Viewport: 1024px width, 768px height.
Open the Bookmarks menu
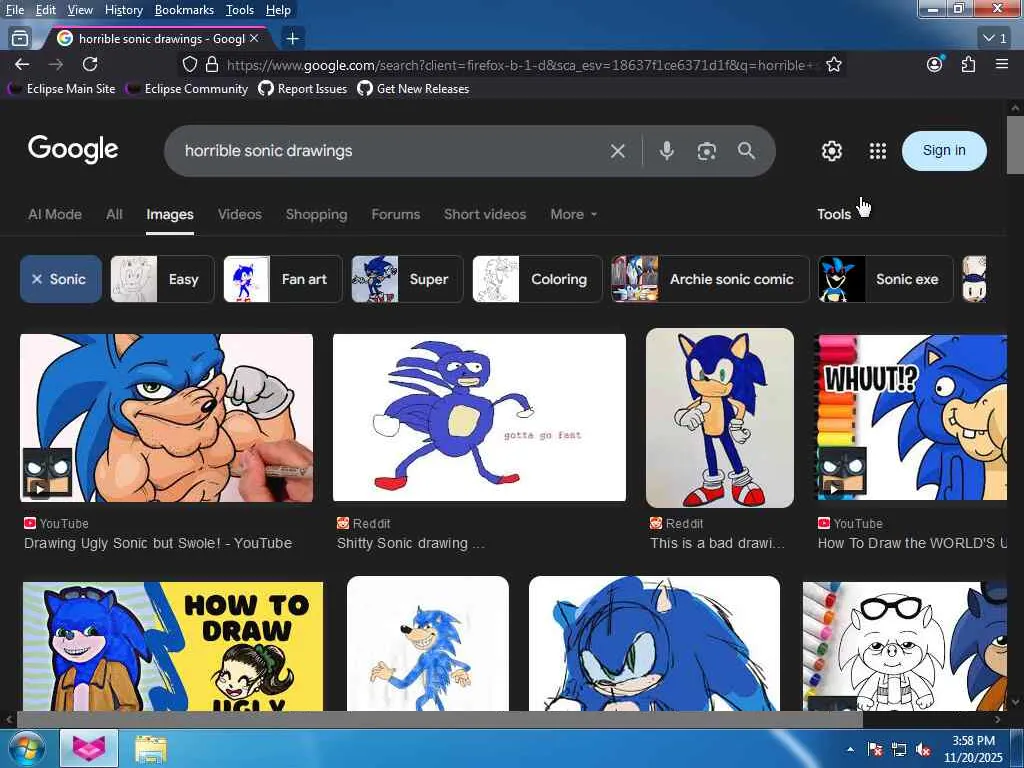(184, 10)
